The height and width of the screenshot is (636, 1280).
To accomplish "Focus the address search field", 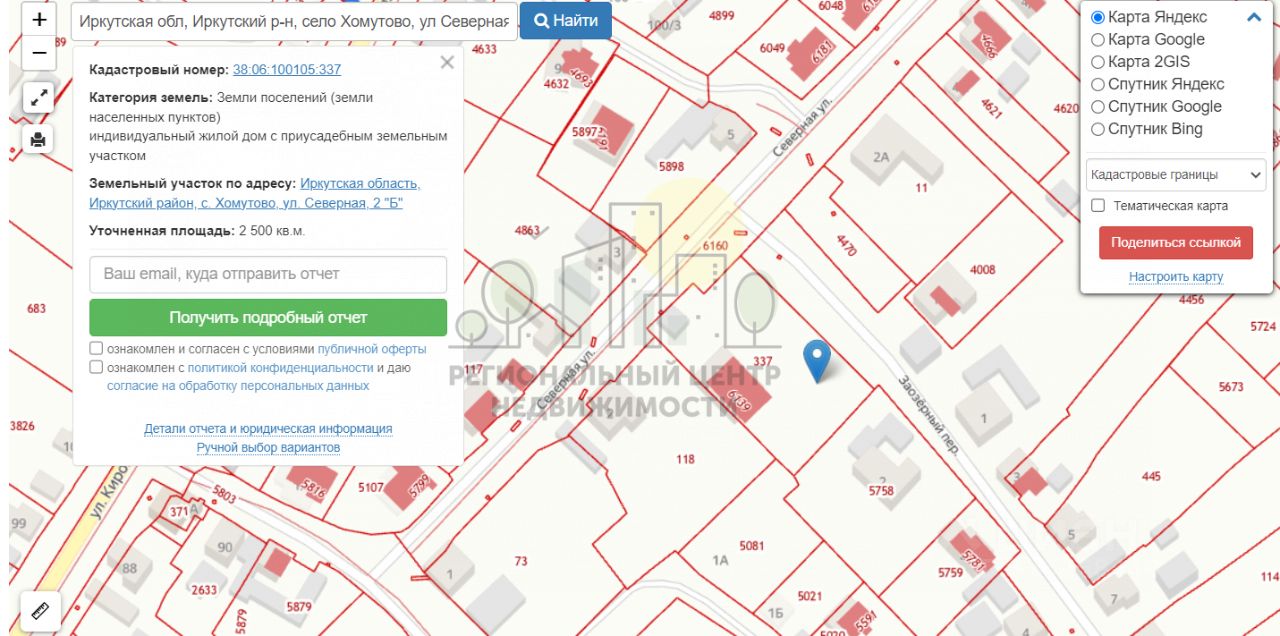I will click(x=294, y=20).
